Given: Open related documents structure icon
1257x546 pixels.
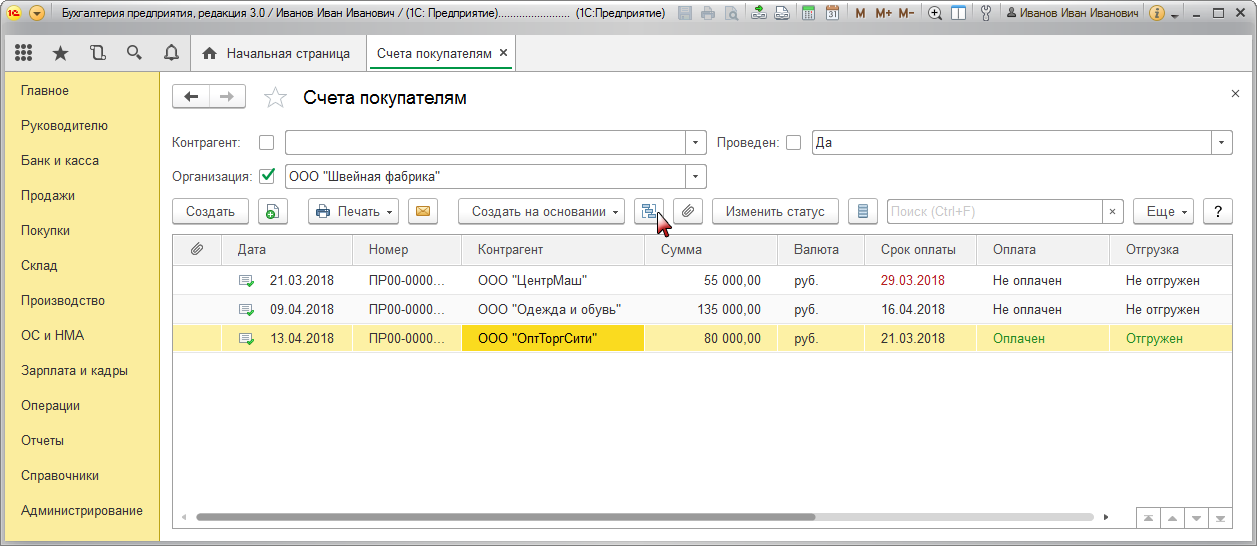Looking at the screenshot, I should 649,211.
